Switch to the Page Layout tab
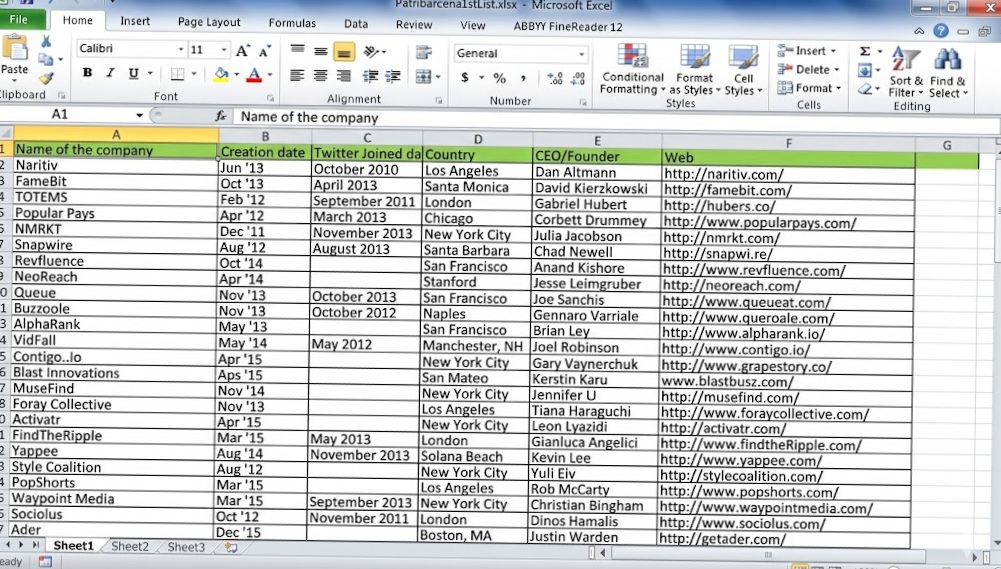The image size is (1001, 569). click(x=209, y=22)
